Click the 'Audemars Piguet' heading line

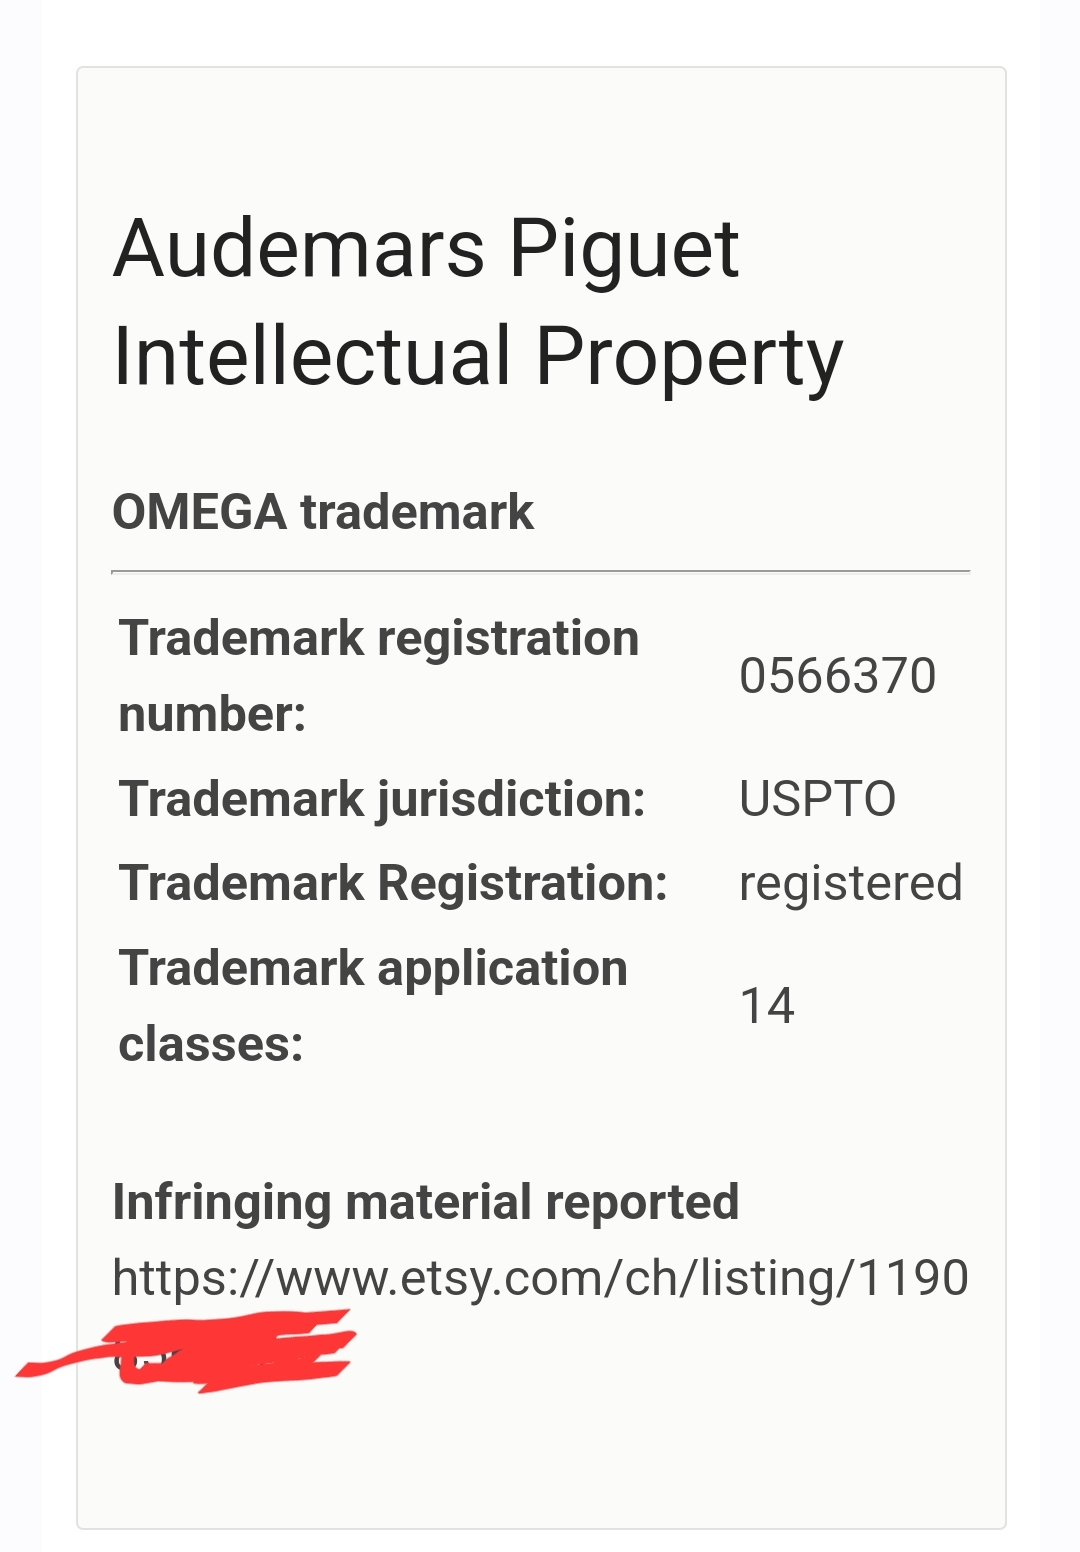[x=426, y=248]
